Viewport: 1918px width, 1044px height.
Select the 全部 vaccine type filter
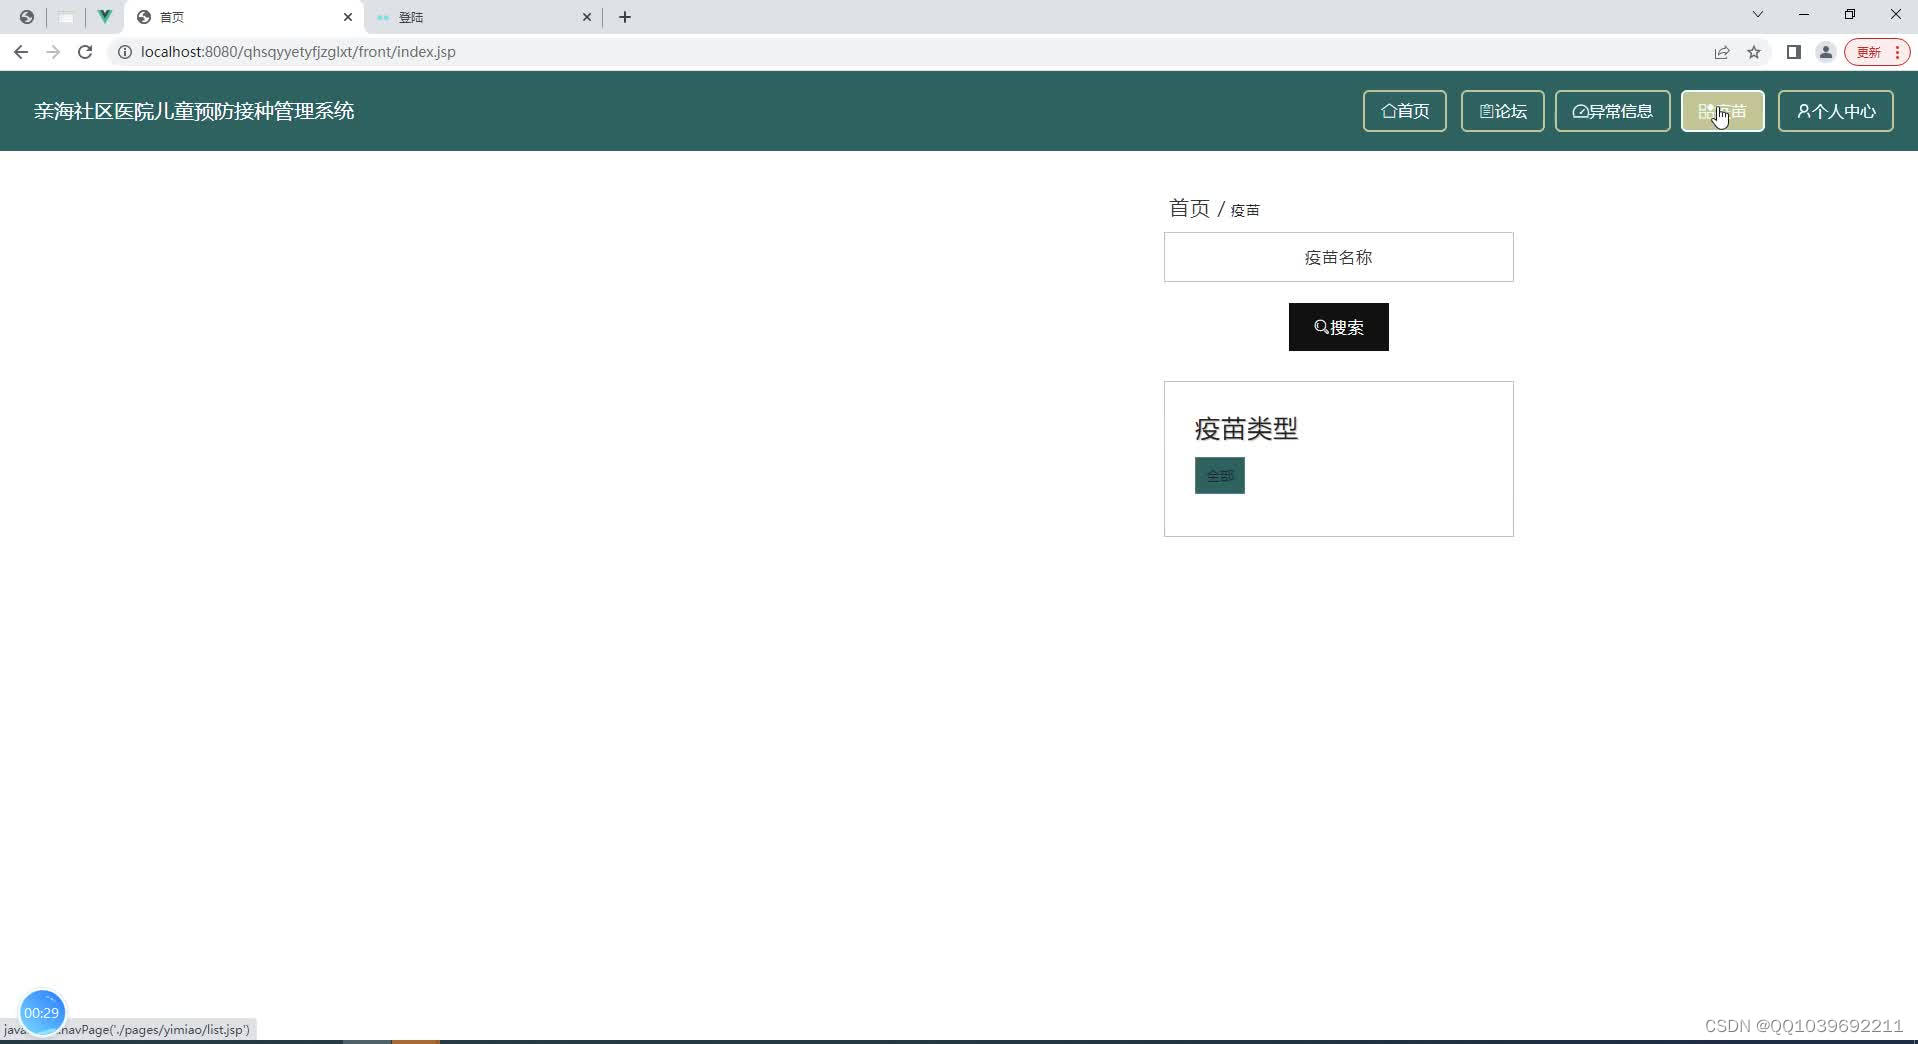[1219, 476]
